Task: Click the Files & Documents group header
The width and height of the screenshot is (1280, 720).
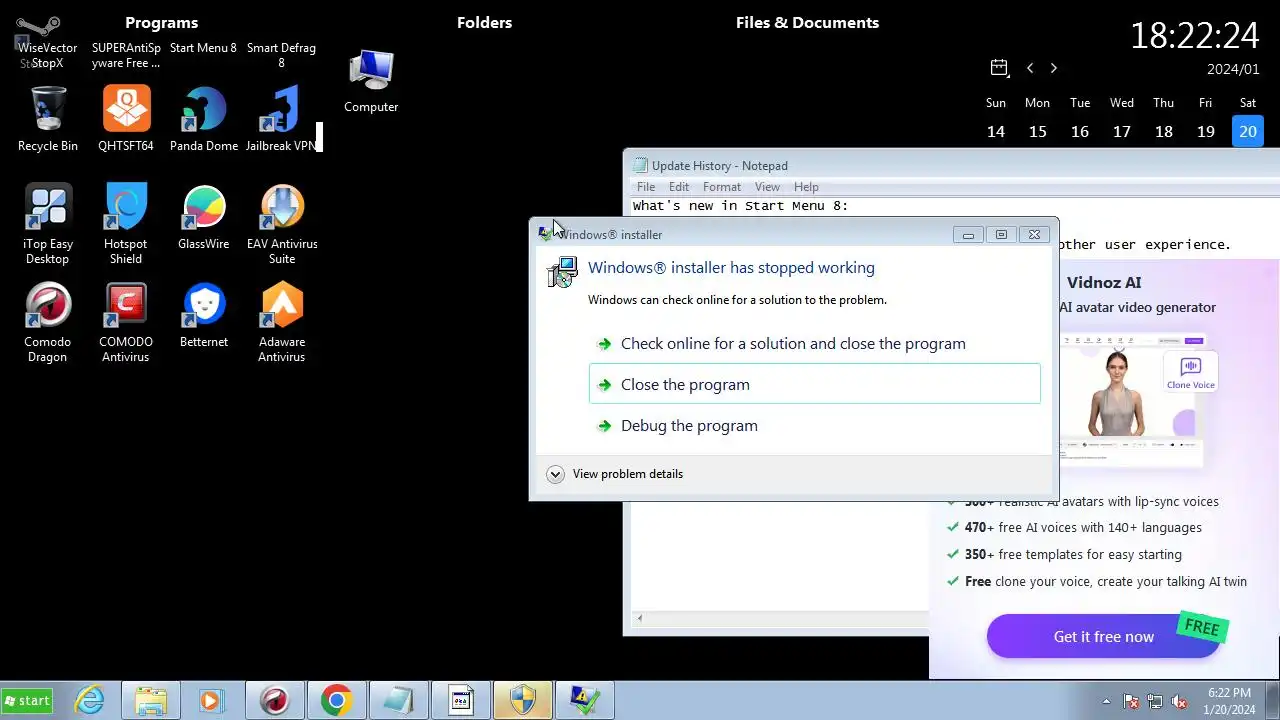Action: (x=807, y=22)
